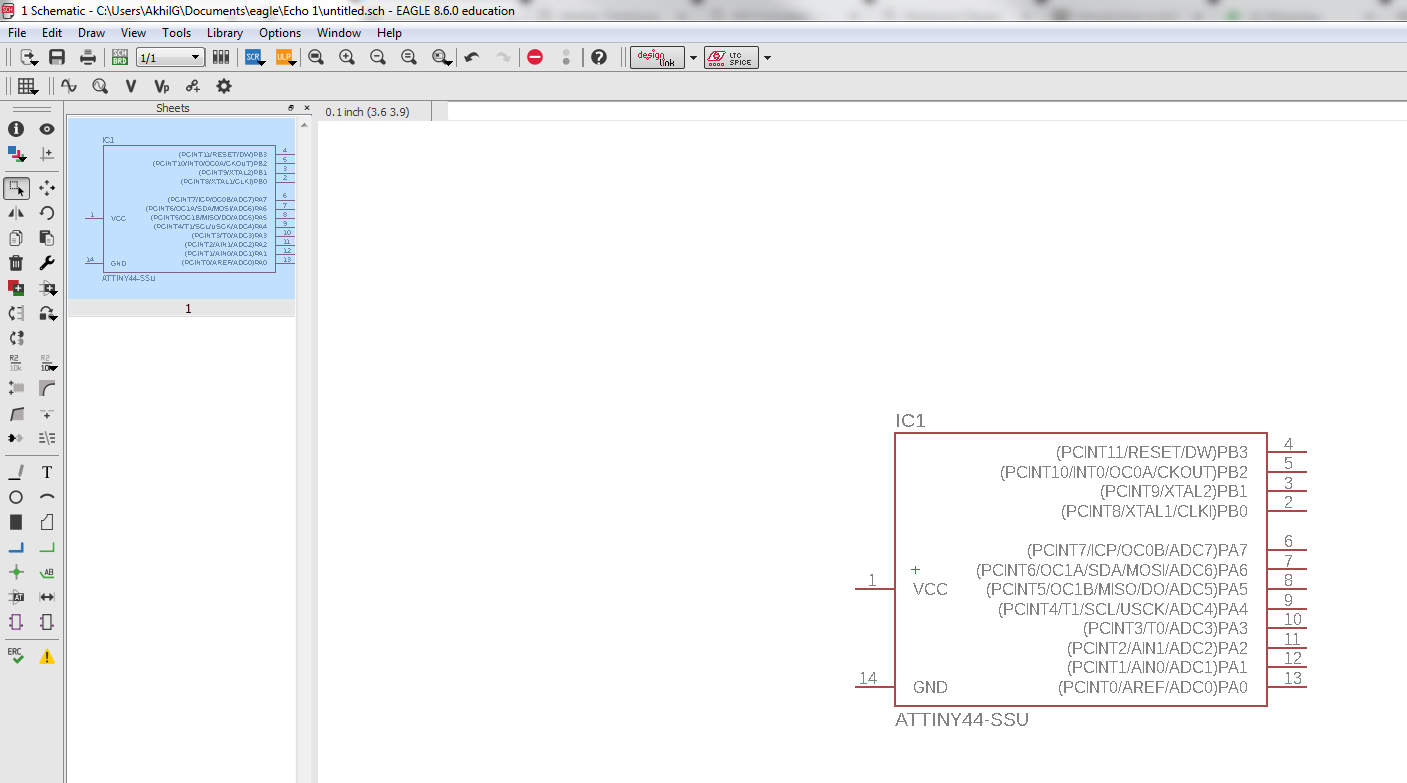The image size is (1407, 783).
Task: Pick the Rotate tool
Action: 46,212
